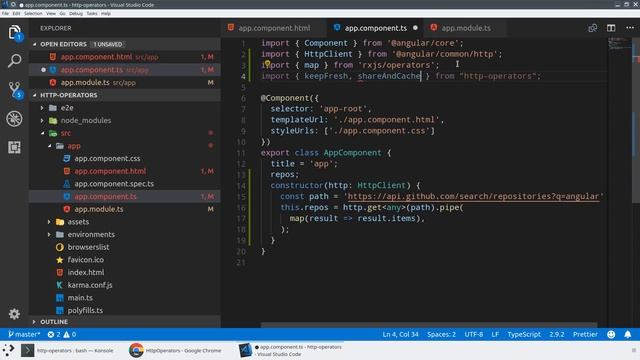This screenshot has height=360, width=640.
Task: Change encoding via UTF-8
Action: 473,334
